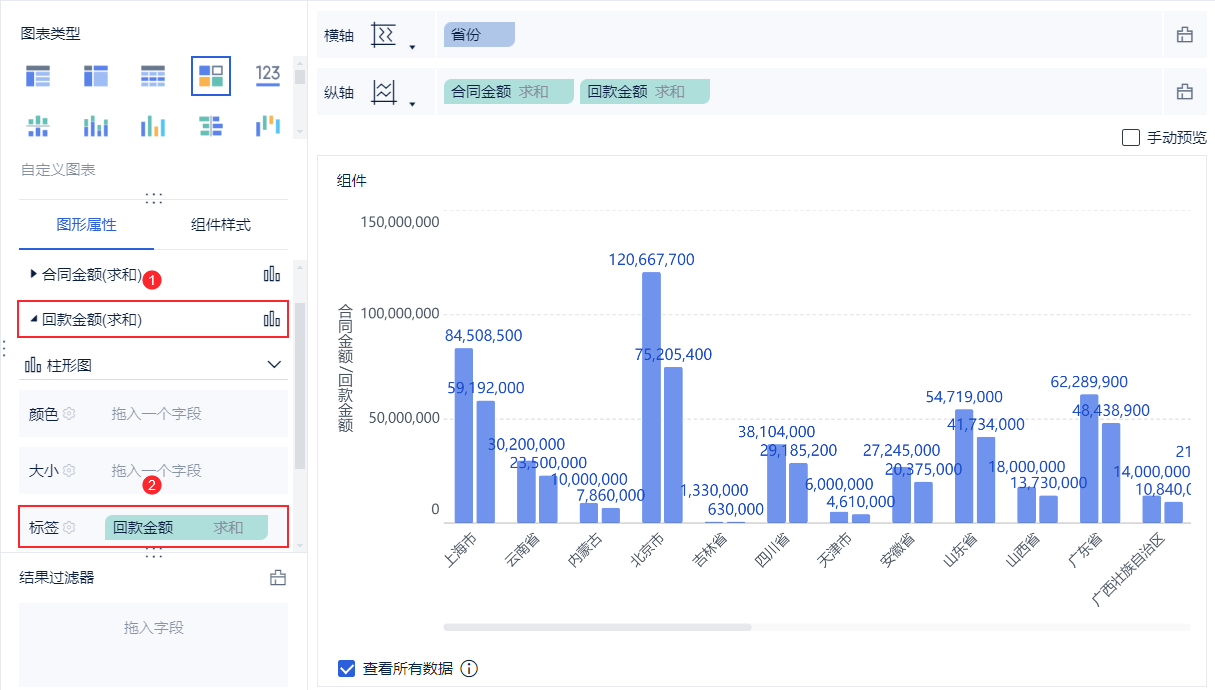Viewport: 1215px width, 690px height.
Task: Enable the 手动预览 checkbox
Action: point(1131,138)
